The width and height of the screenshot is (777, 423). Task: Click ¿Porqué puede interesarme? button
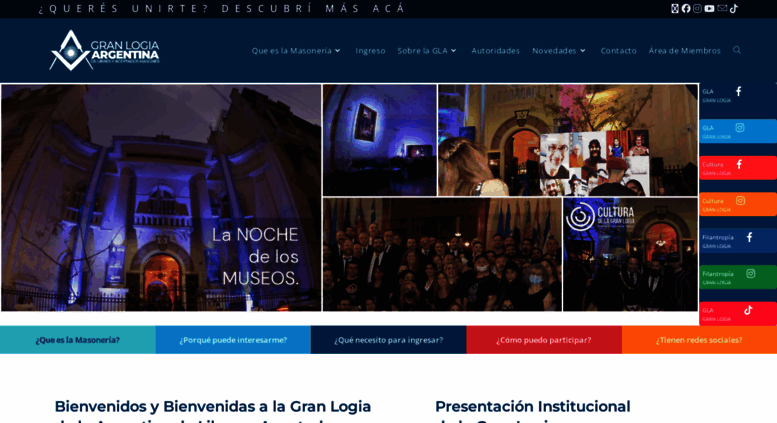tap(233, 340)
